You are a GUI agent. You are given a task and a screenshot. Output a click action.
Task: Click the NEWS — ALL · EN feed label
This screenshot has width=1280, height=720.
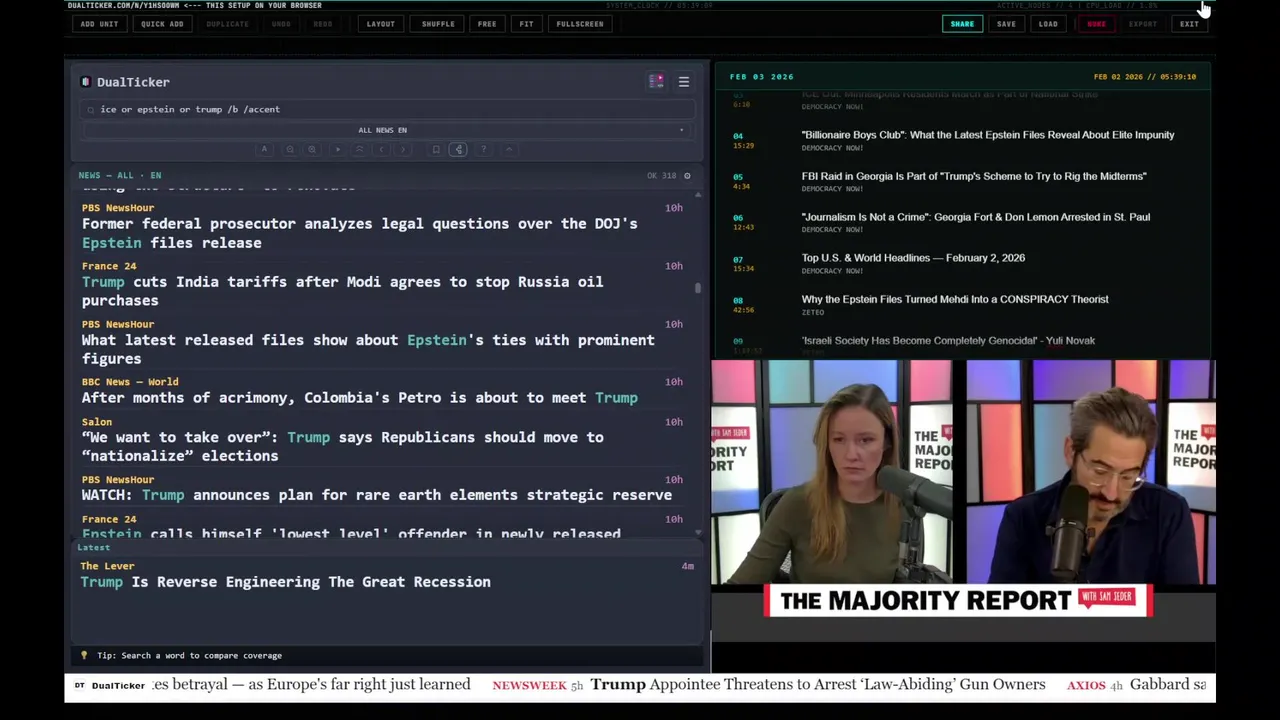click(120, 176)
